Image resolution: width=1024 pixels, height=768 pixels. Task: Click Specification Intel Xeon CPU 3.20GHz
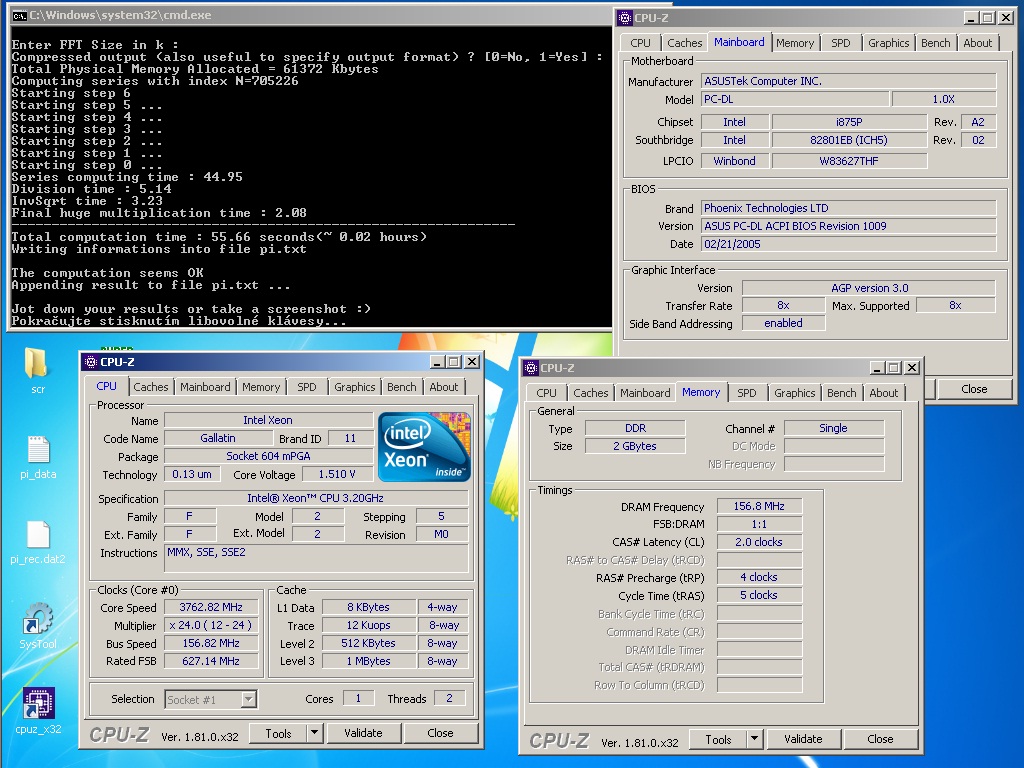click(x=316, y=498)
